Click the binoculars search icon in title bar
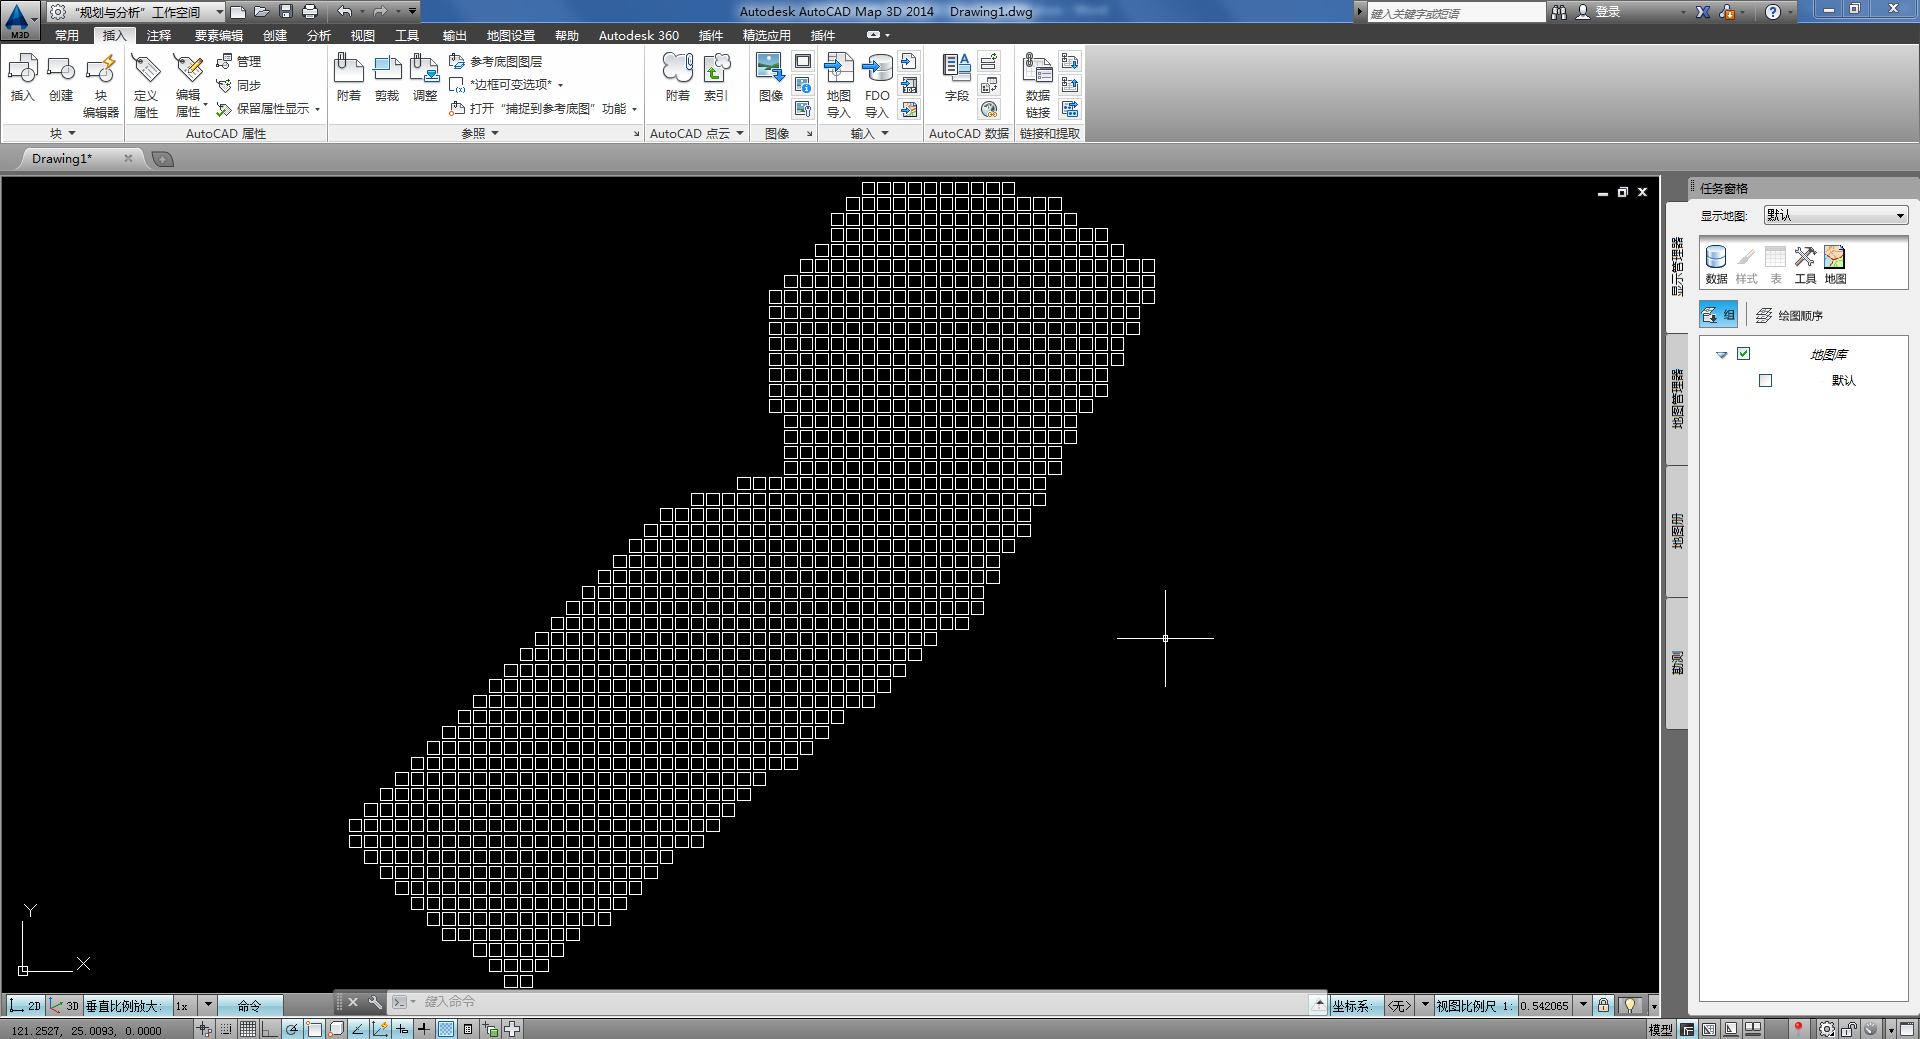1920x1039 pixels. [1559, 12]
